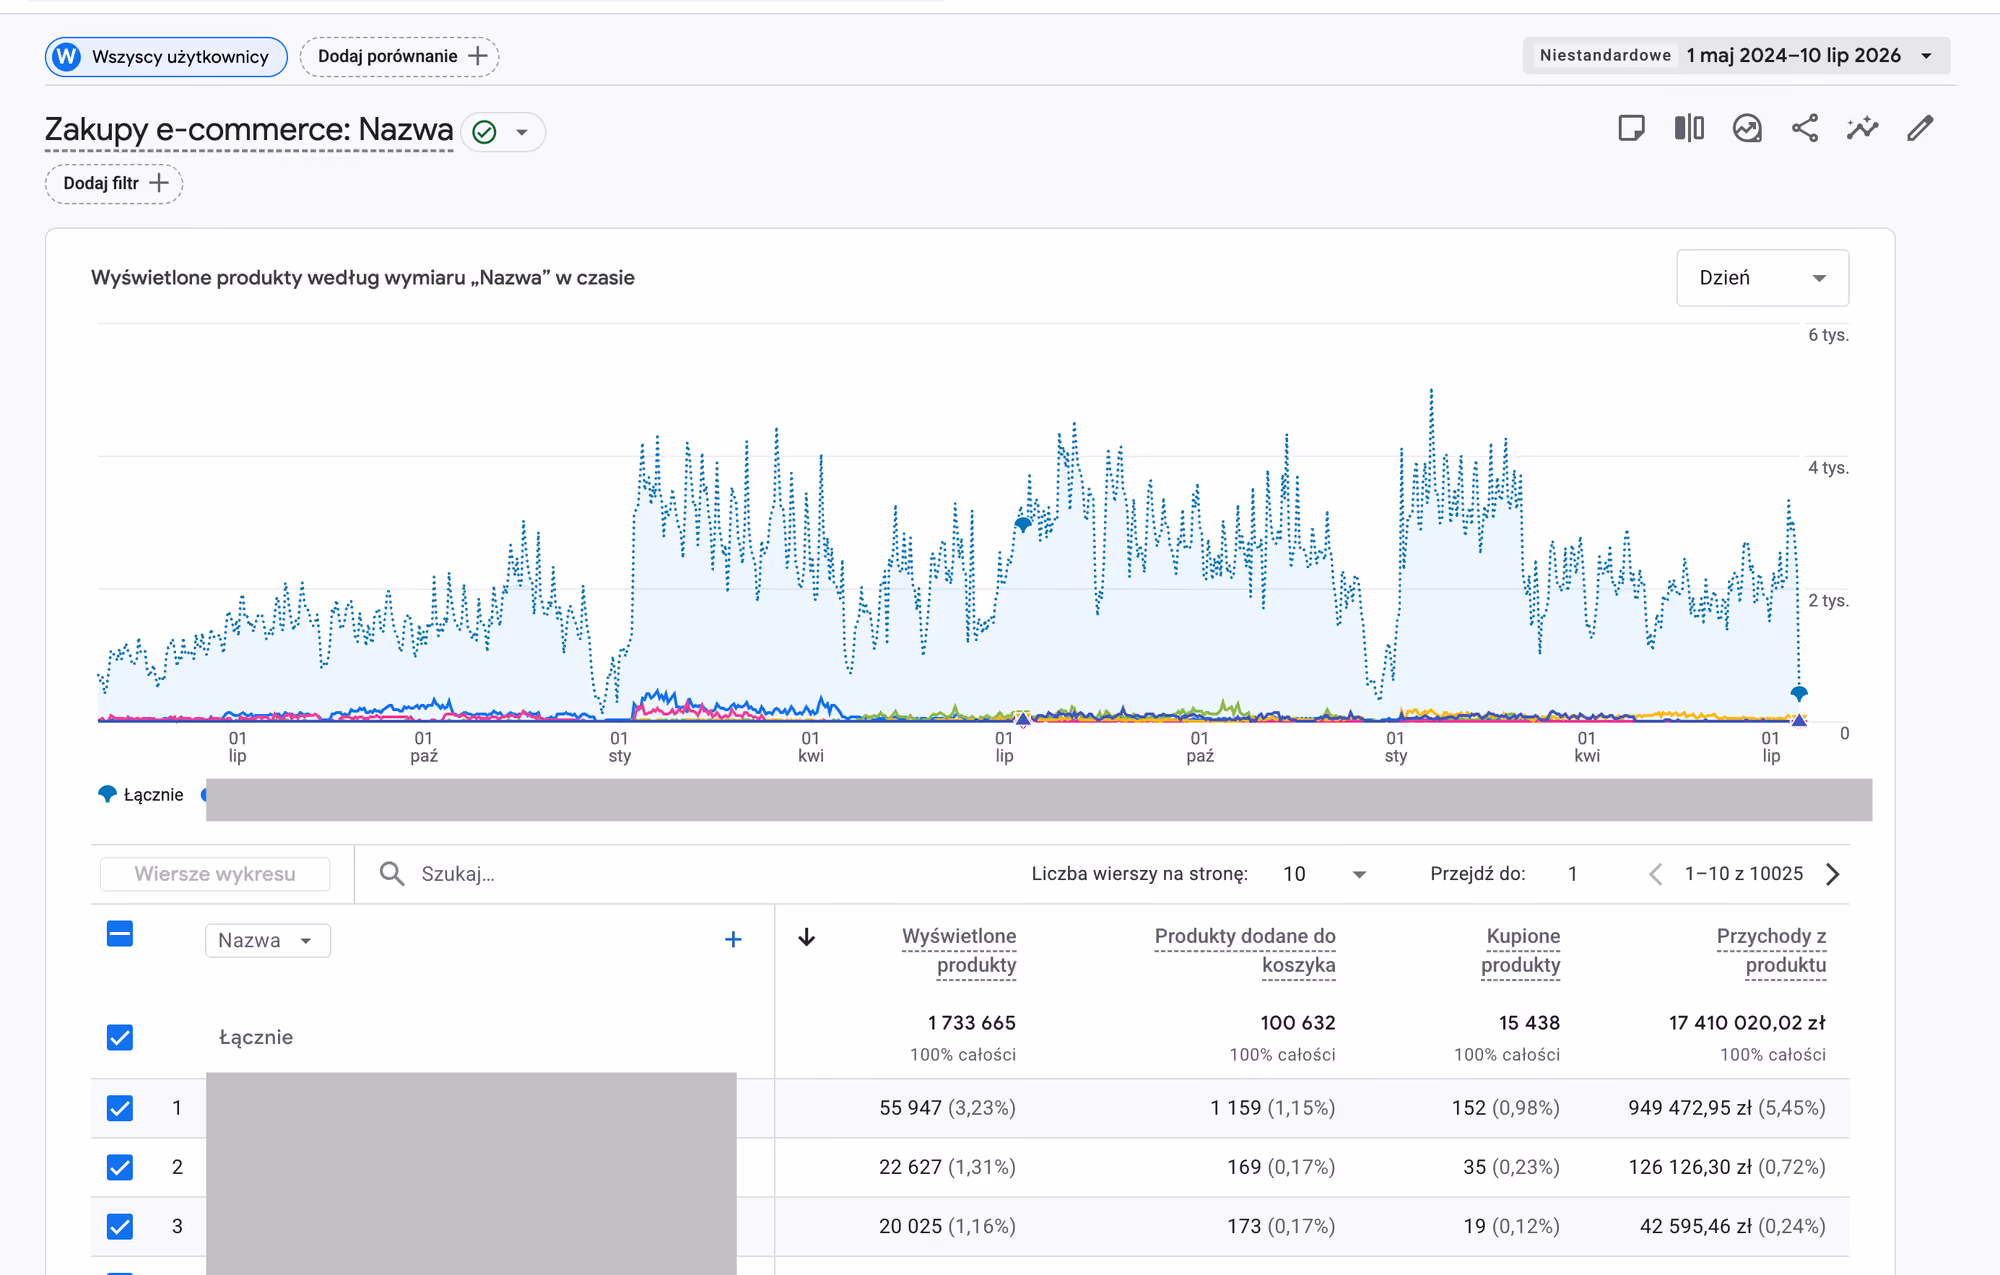Click the report status green check icon
Screen dimensions: 2000x1275
(x=484, y=132)
